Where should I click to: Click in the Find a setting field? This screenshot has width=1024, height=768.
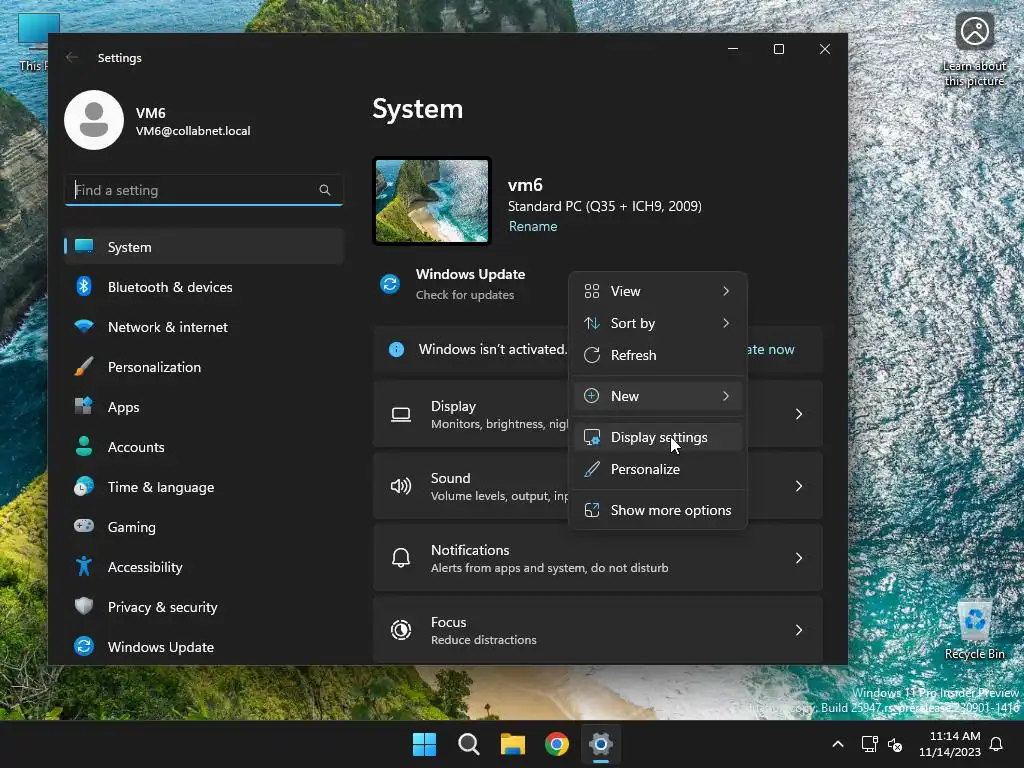(x=204, y=190)
